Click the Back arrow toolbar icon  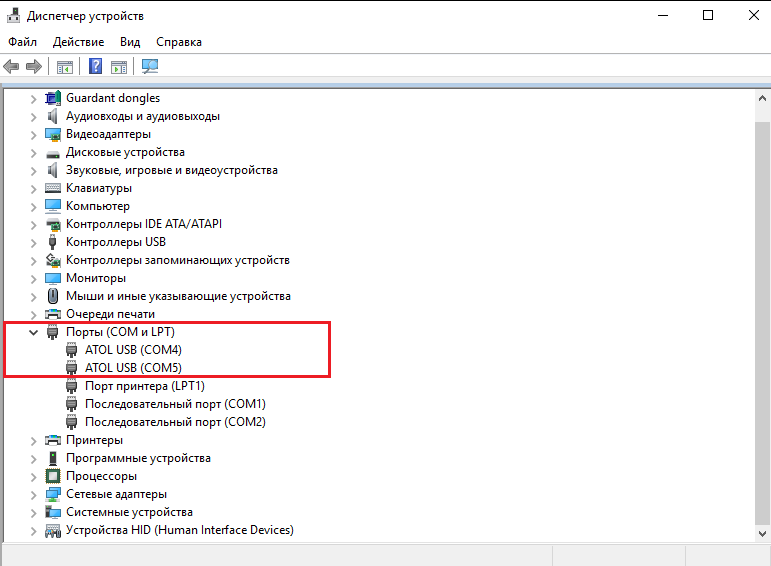tap(12, 67)
